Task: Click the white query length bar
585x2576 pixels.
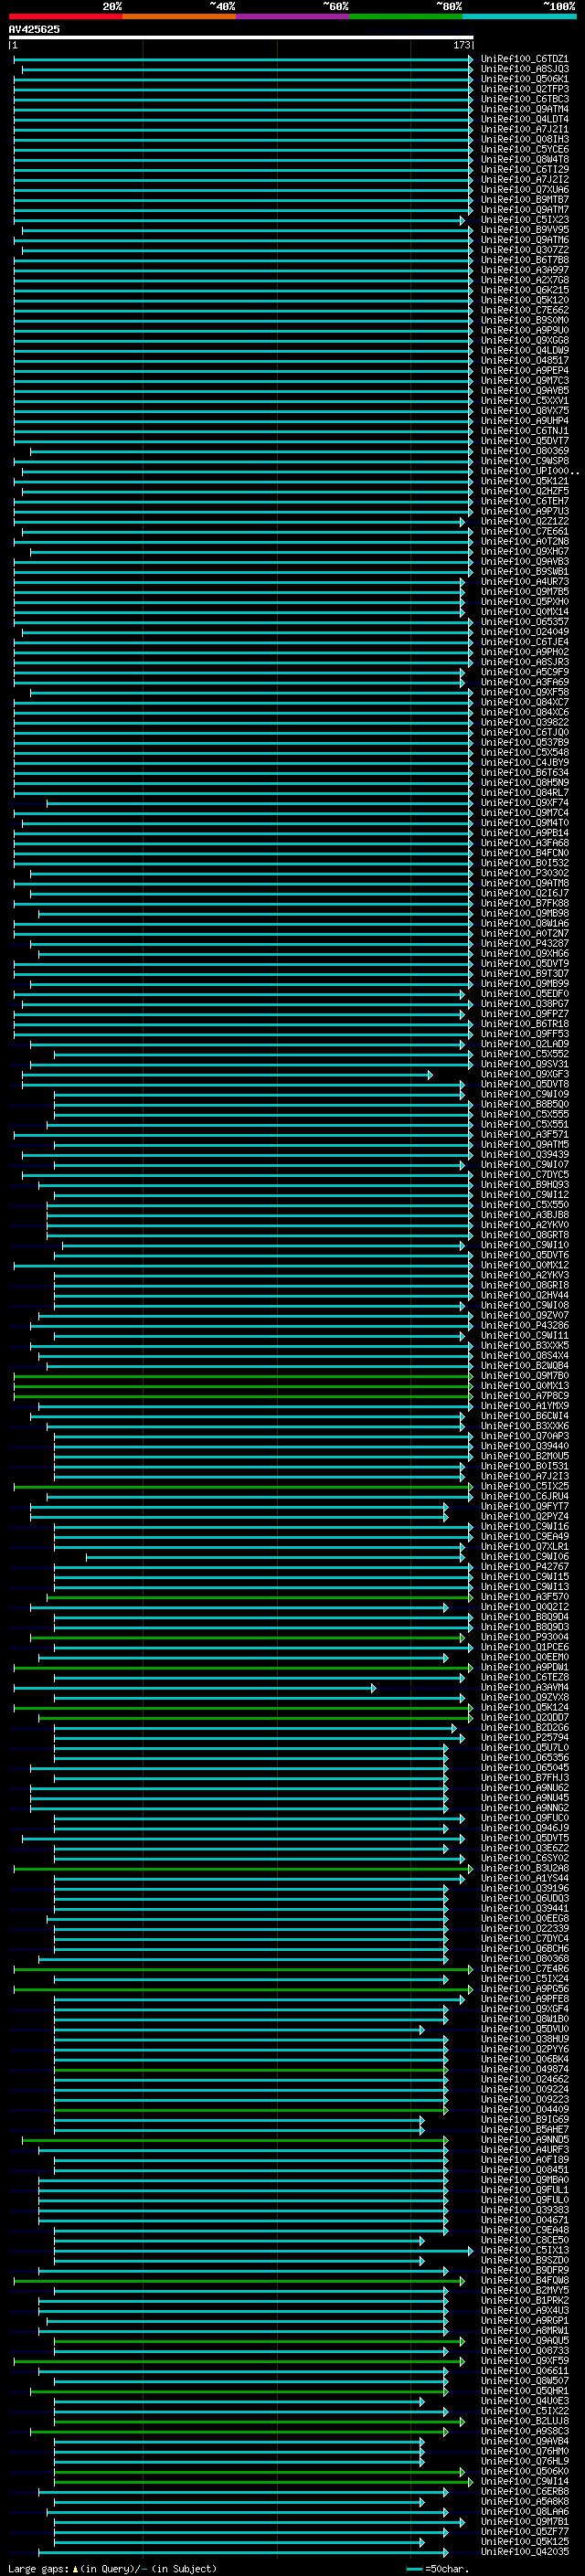Action: click(241, 37)
